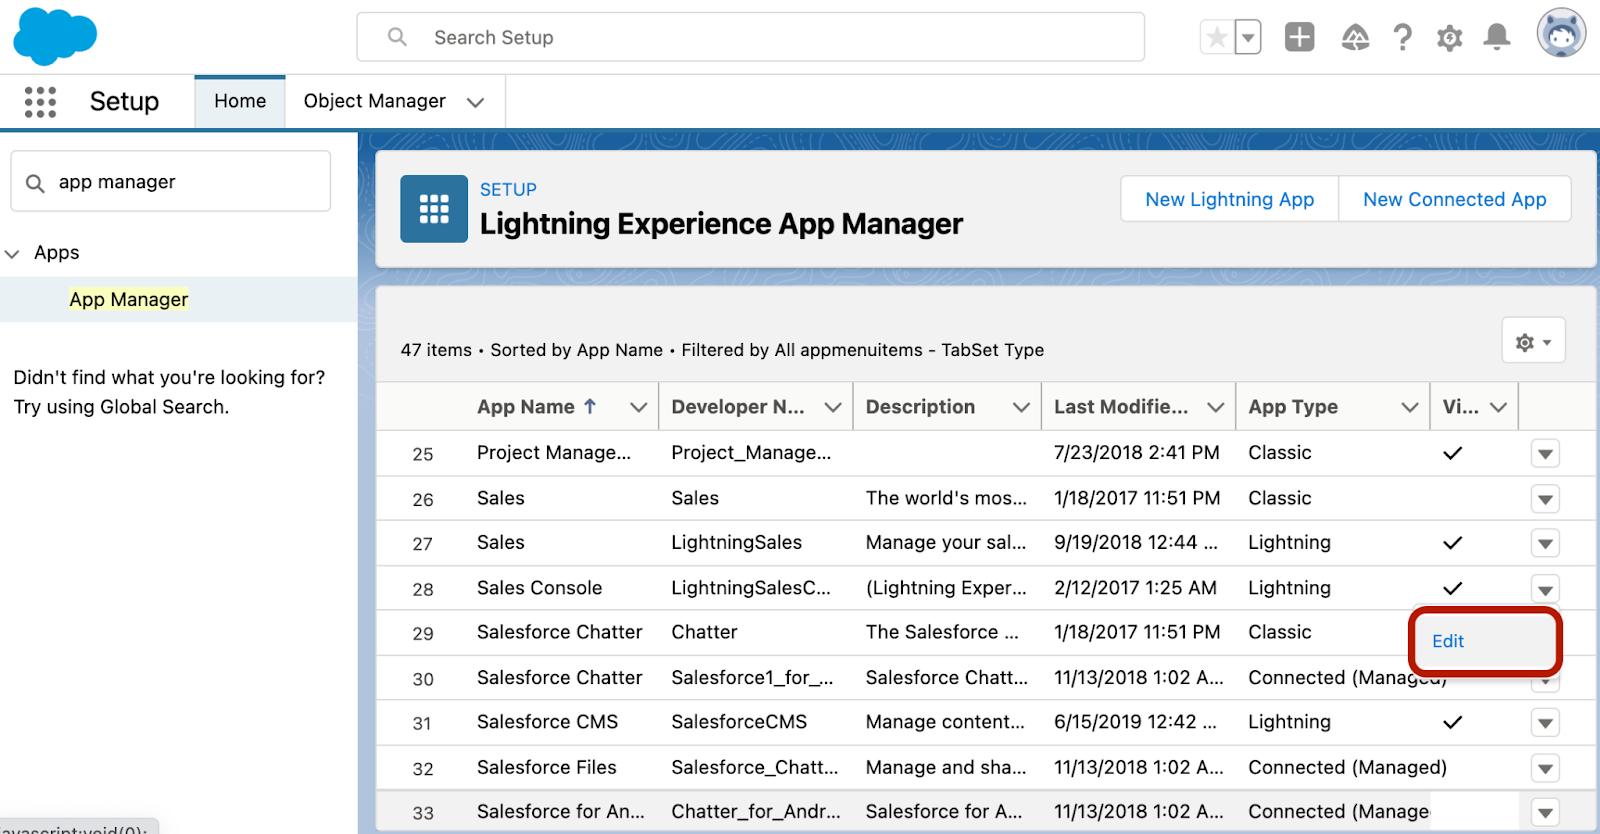Open the App Type column menu chevron
Image resolution: width=1600 pixels, height=834 pixels.
click(1409, 407)
